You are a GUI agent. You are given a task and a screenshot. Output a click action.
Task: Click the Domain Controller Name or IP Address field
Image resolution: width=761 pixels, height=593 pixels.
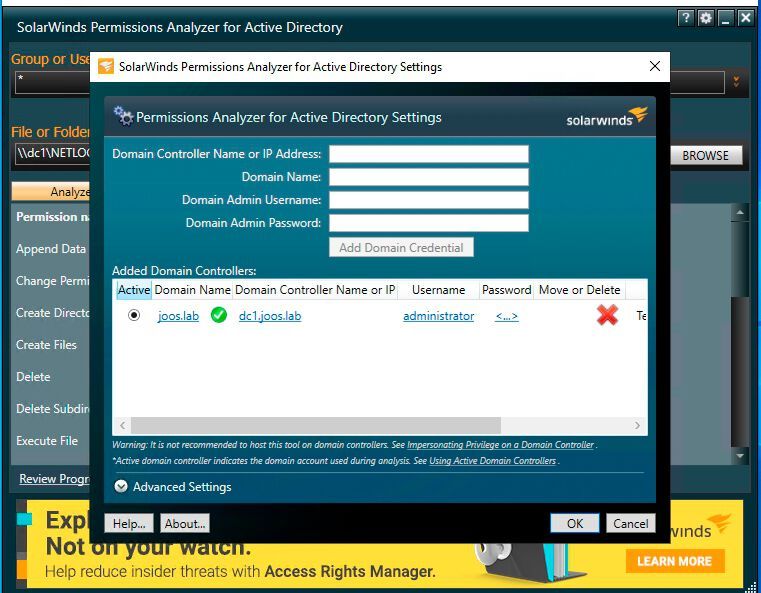[429, 154]
